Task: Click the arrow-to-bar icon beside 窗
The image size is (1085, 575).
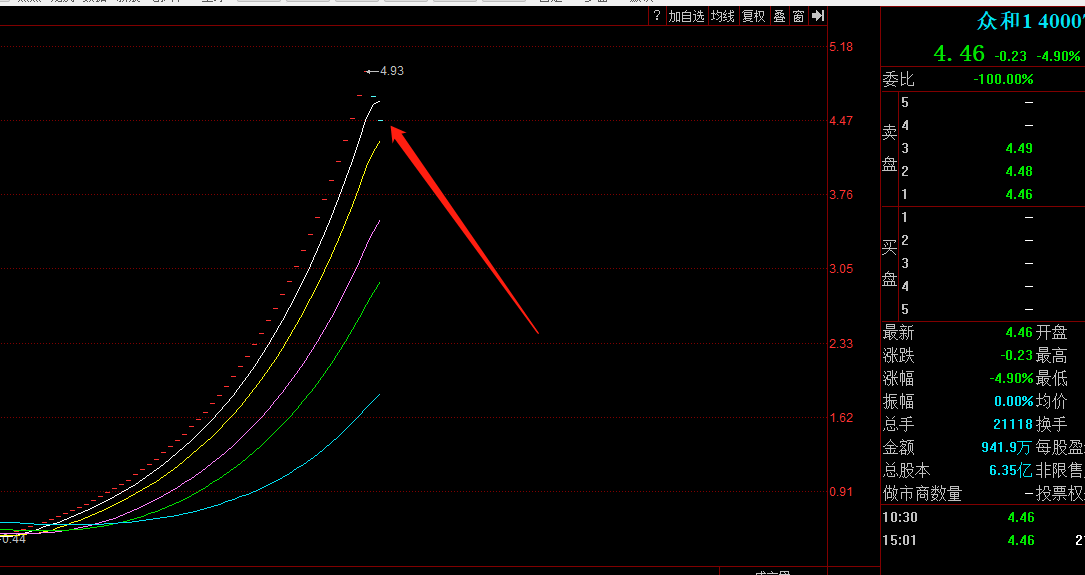Action: [819, 16]
